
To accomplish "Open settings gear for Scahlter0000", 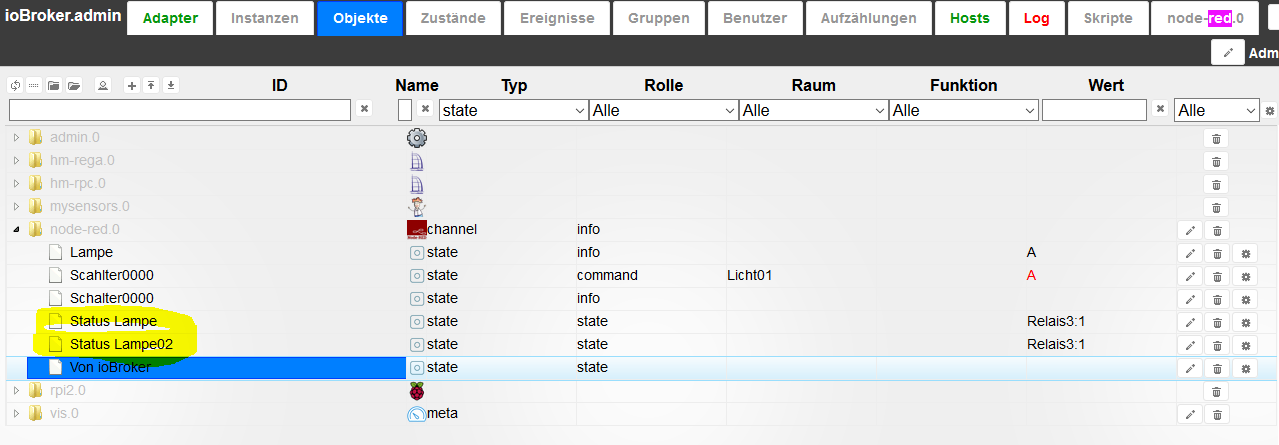I will [1244, 276].
